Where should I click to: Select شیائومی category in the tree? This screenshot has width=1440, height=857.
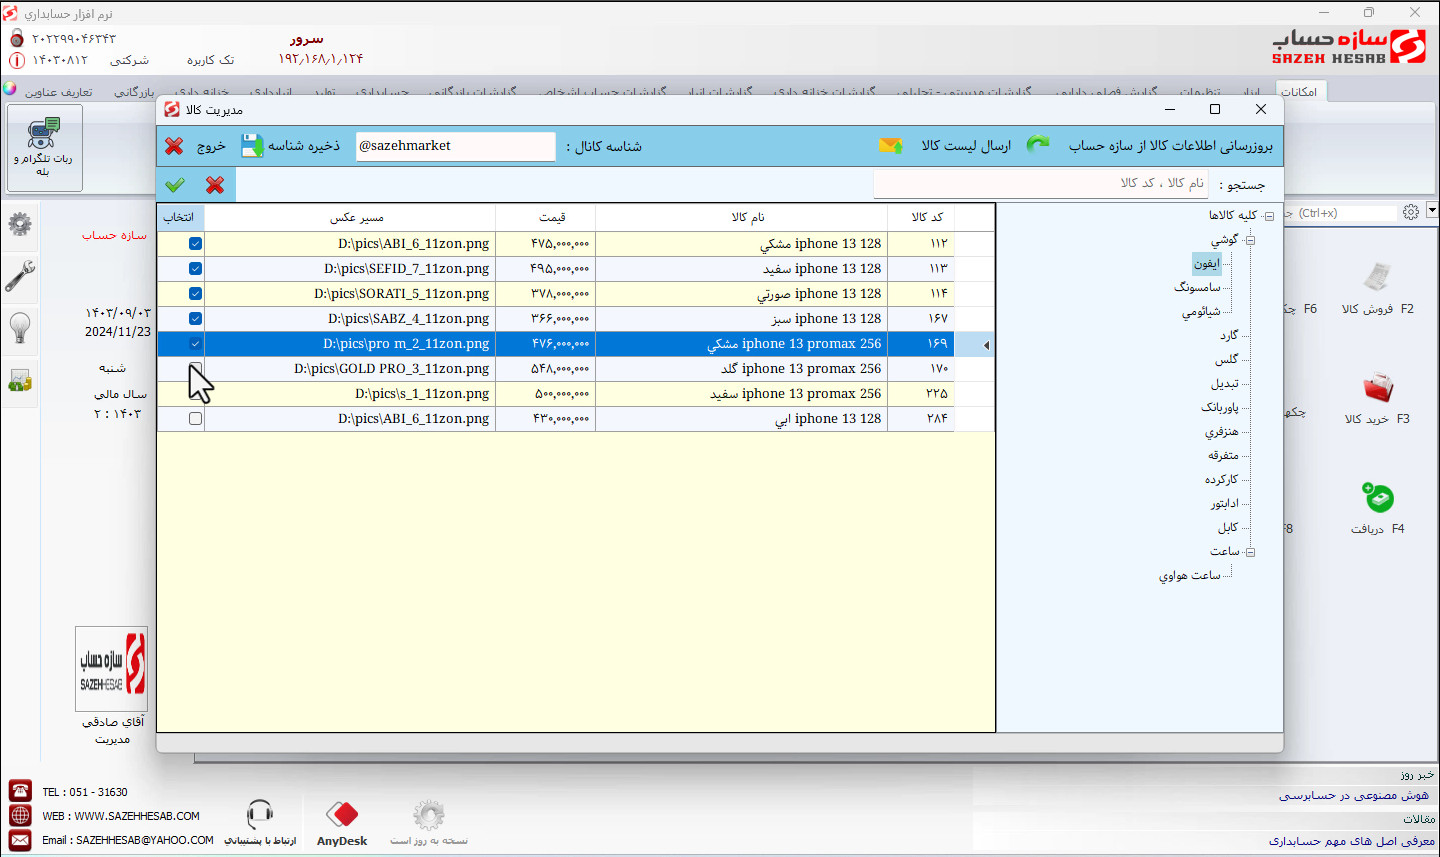click(x=1201, y=311)
